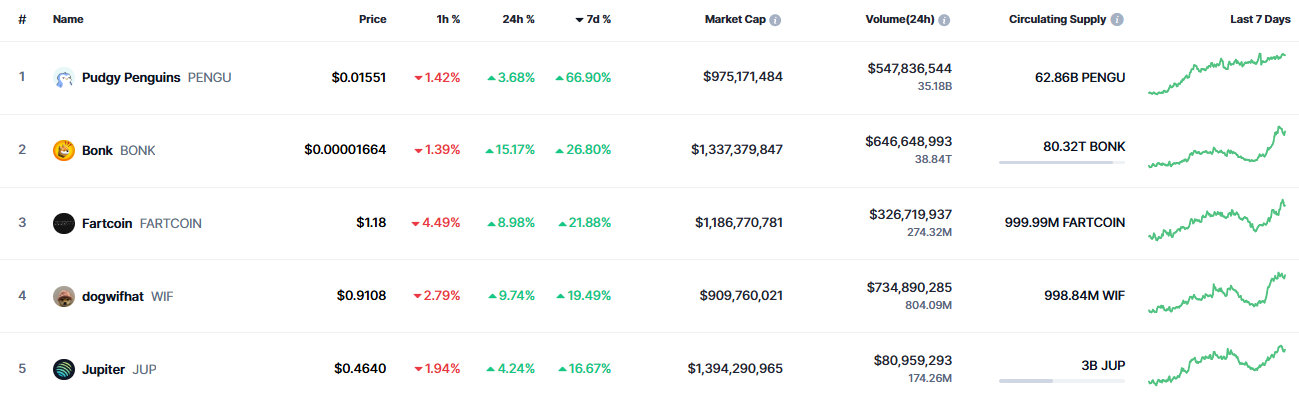Click Jupiter market cap $1,394,290,965
This screenshot has height=414, width=1299.
(x=735, y=369)
